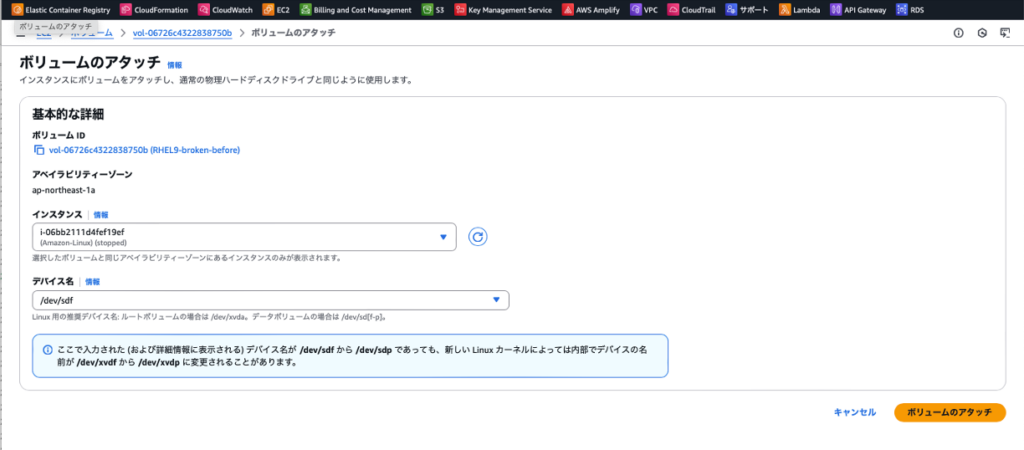
Task: Refresh the instance list
Action: [x=478, y=236]
